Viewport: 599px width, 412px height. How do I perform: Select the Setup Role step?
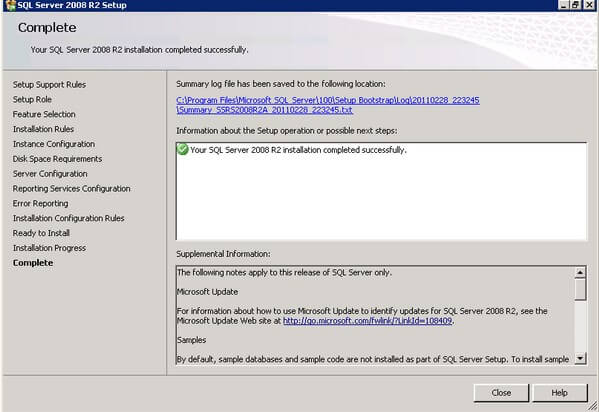32,99
